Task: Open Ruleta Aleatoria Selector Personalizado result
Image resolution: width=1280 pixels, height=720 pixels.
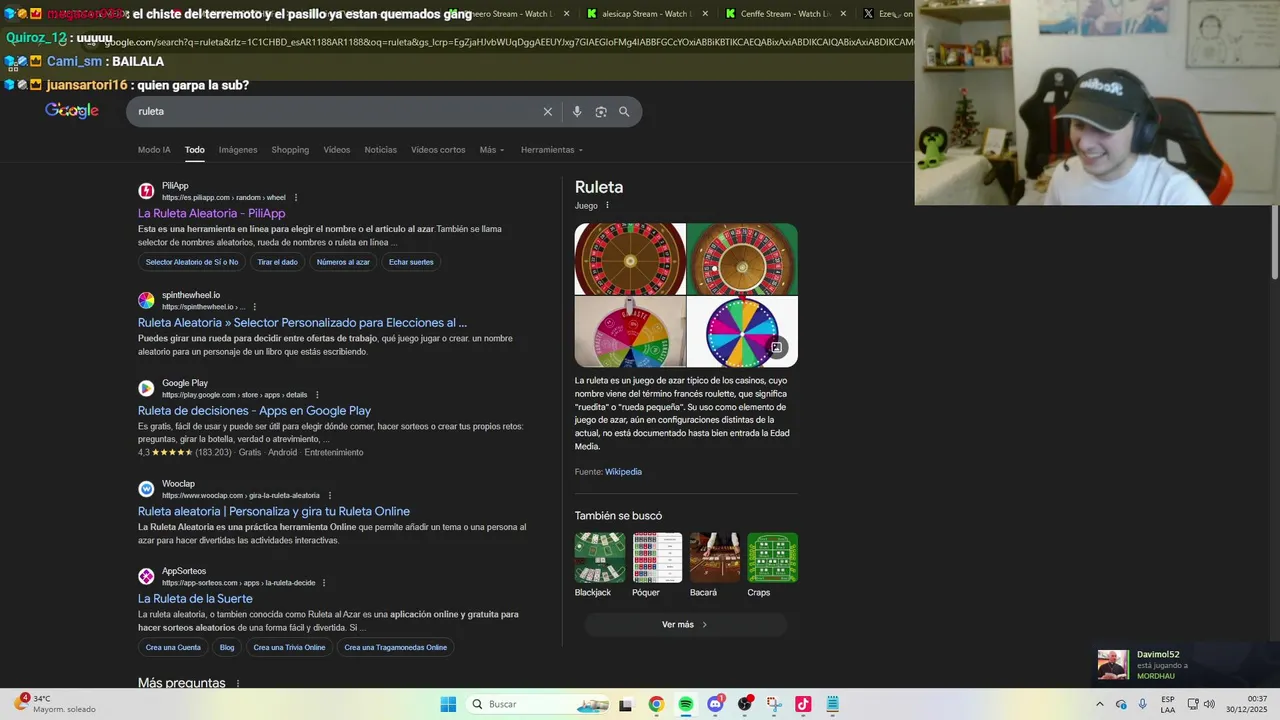Action: [x=302, y=323]
